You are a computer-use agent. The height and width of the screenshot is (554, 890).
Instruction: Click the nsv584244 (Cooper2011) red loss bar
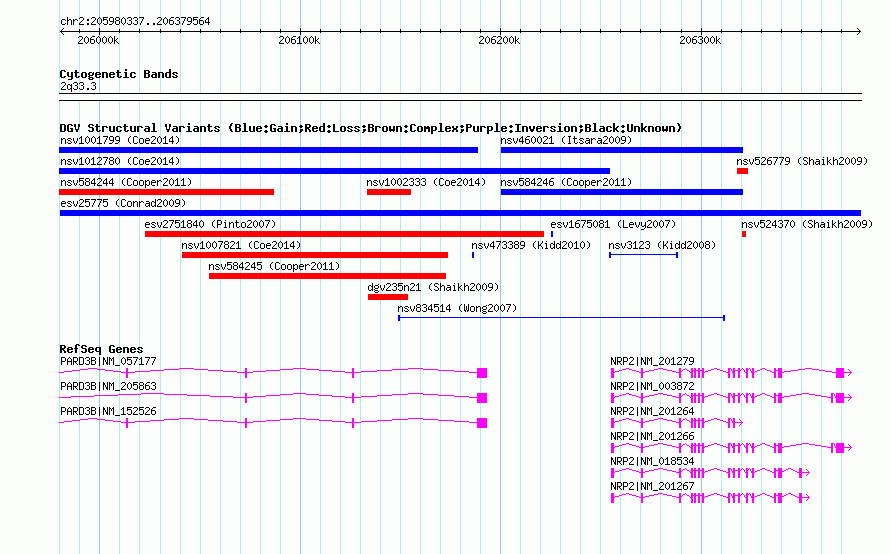tap(166, 192)
